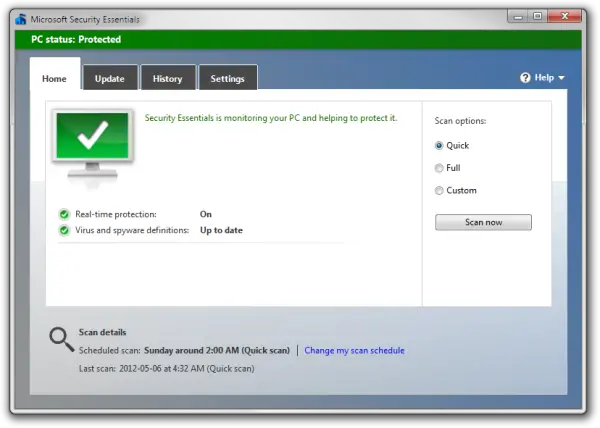Click the 'Up to date' definitions value
The height and width of the screenshot is (428, 600).
[x=221, y=230]
